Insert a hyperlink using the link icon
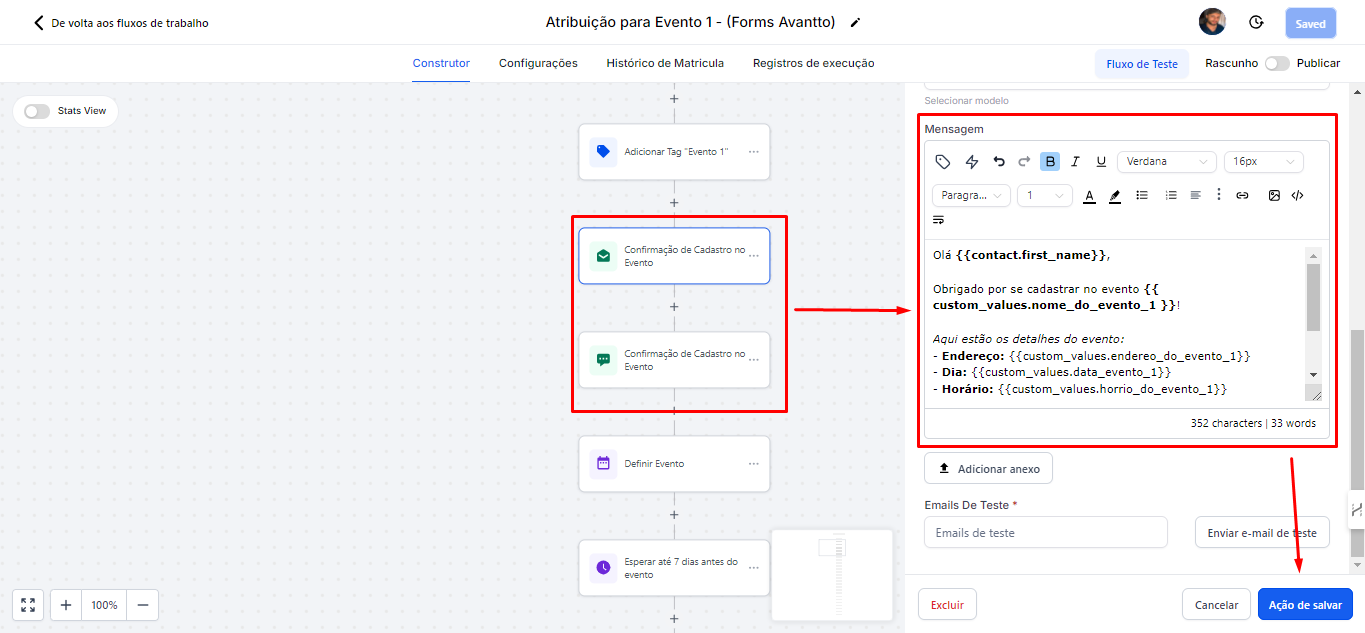This screenshot has width=1365, height=633. point(1242,196)
